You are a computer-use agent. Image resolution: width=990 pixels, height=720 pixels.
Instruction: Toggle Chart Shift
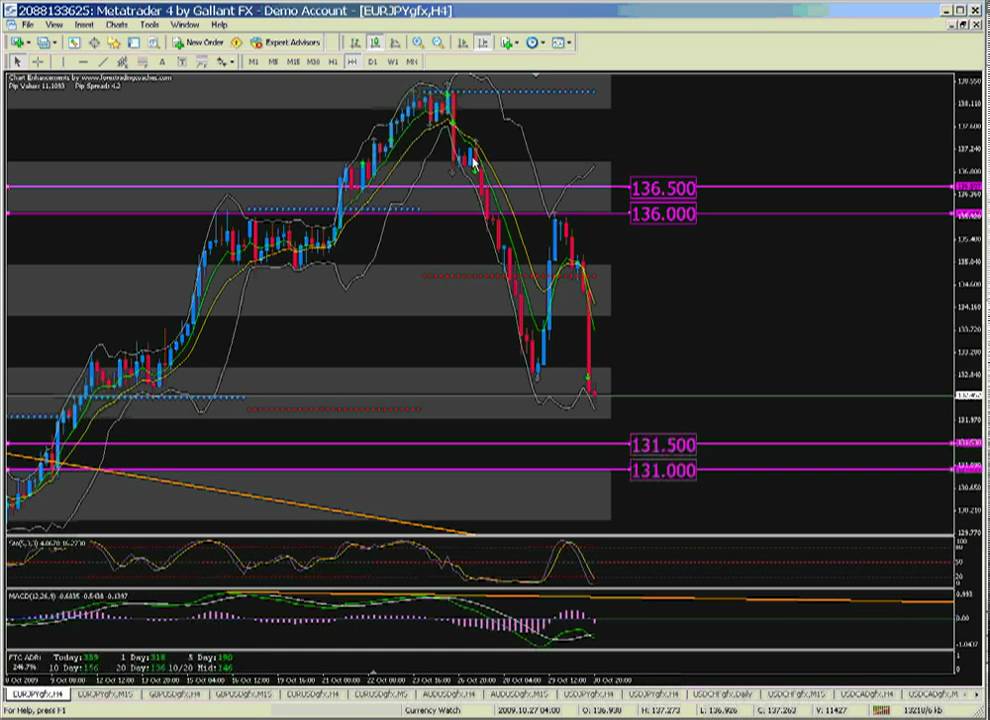483,42
